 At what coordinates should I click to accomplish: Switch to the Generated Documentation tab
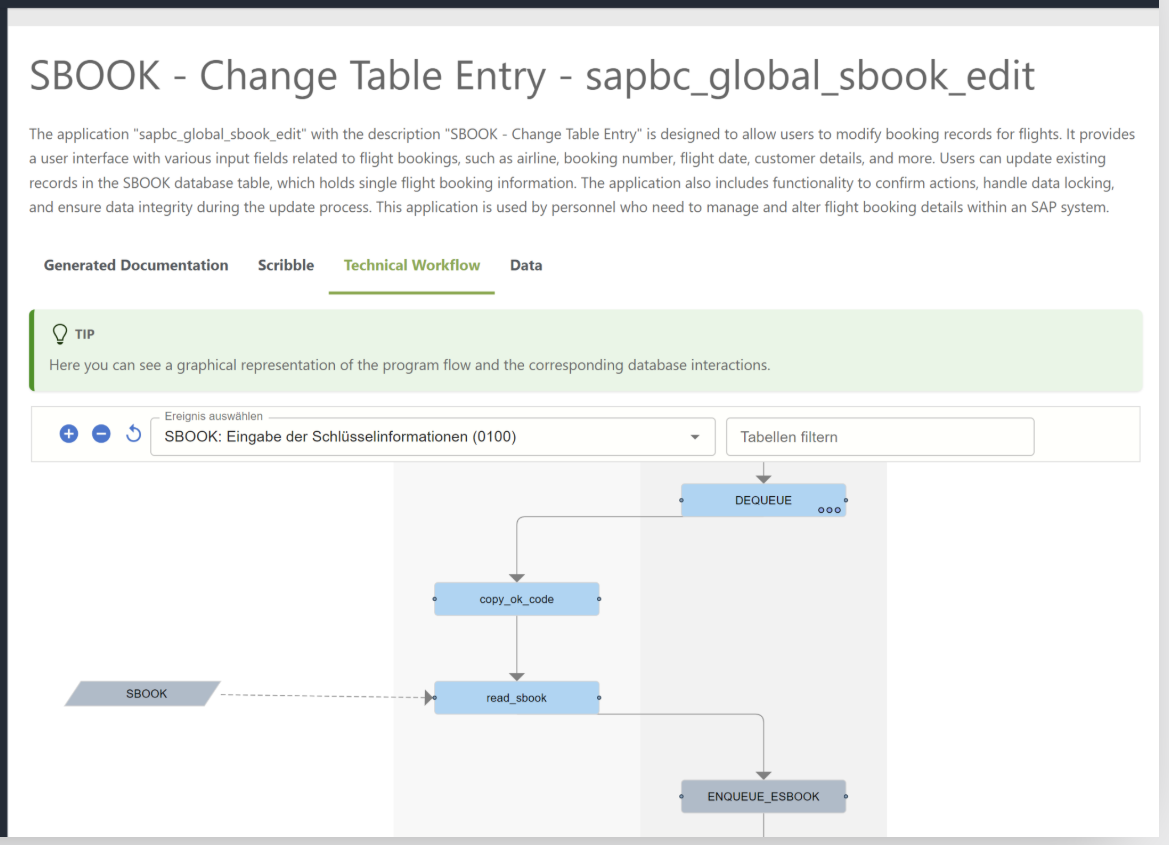click(x=135, y=265)
